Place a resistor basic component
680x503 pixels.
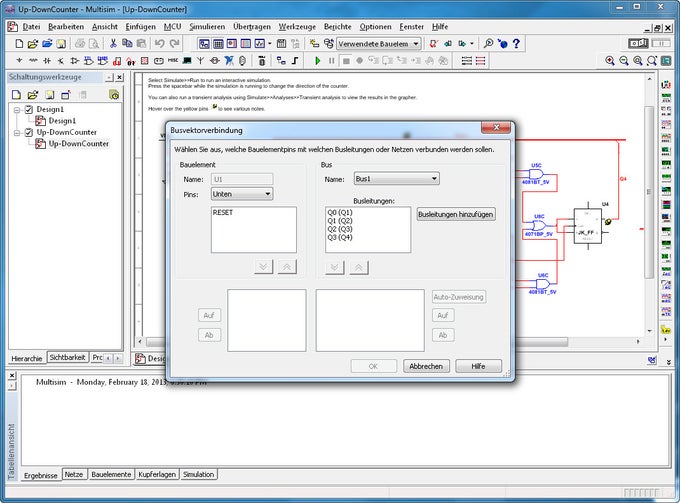click(33, 61)
